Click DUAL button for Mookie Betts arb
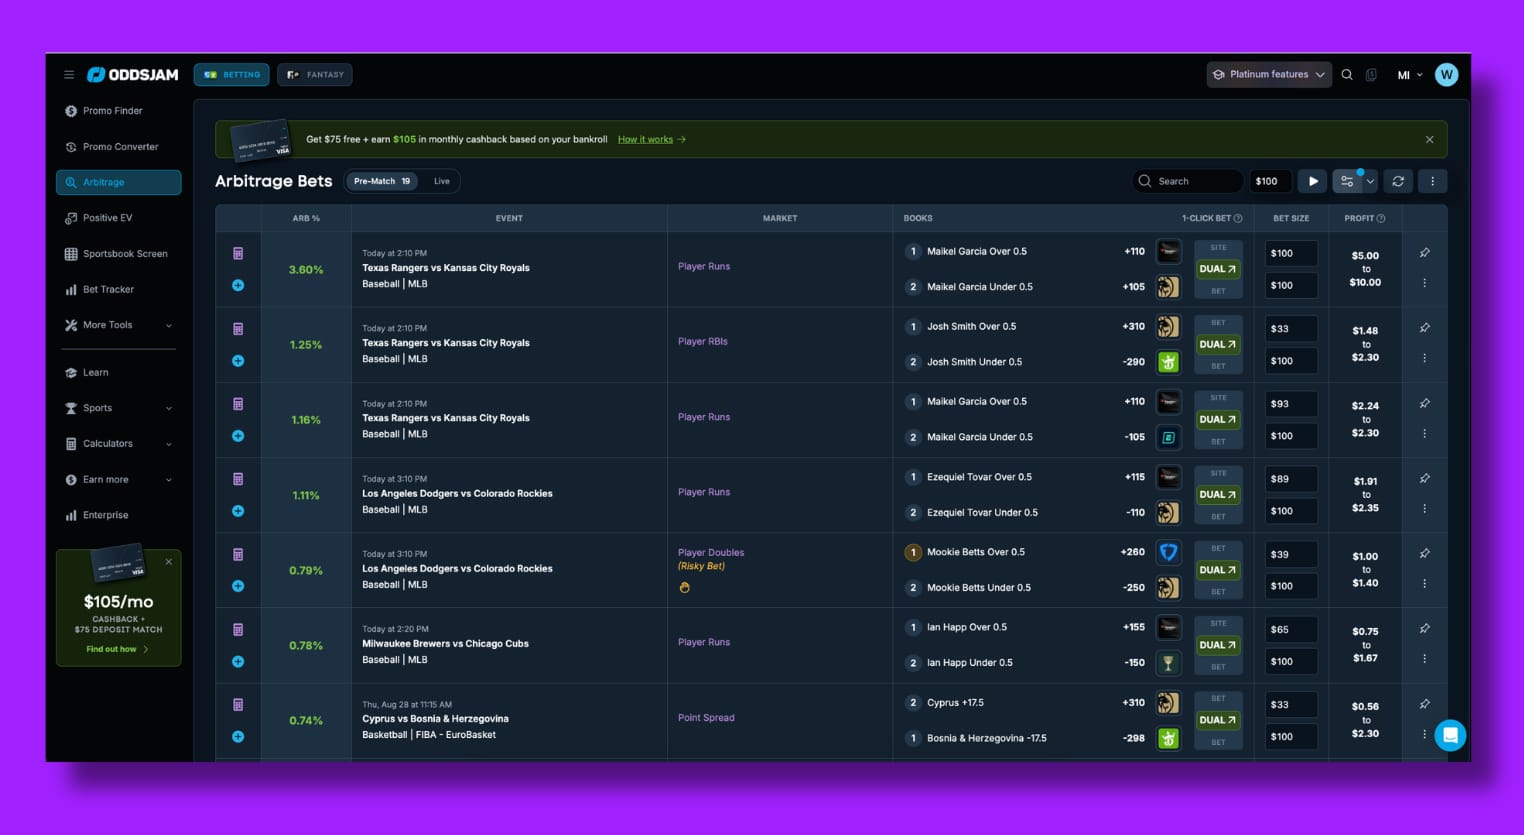This screenshot has height=835, width=1524. 1217,570
